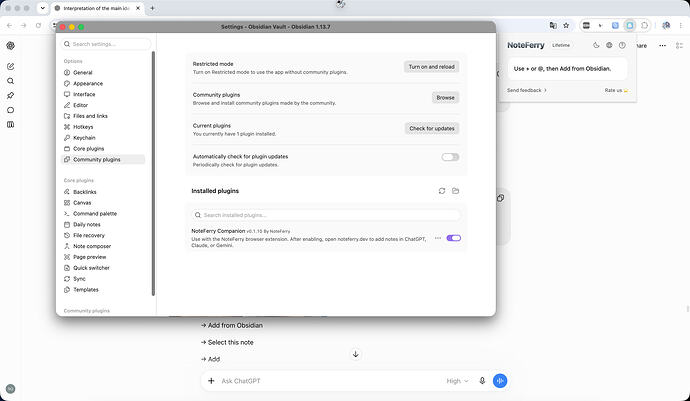Focus the Search settings field
This screenshot has width=690, height=401.
(x=106, y=44)
